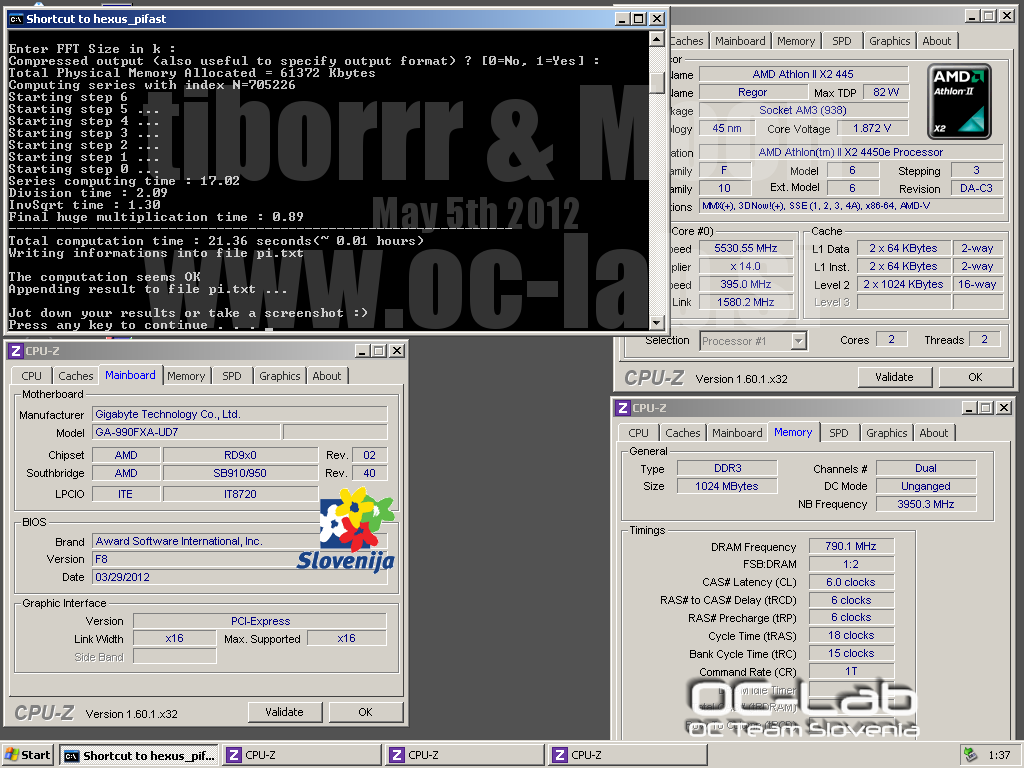The image size is (1024, 768).
Task: Click OK in top CPU window
Action: 975,377
